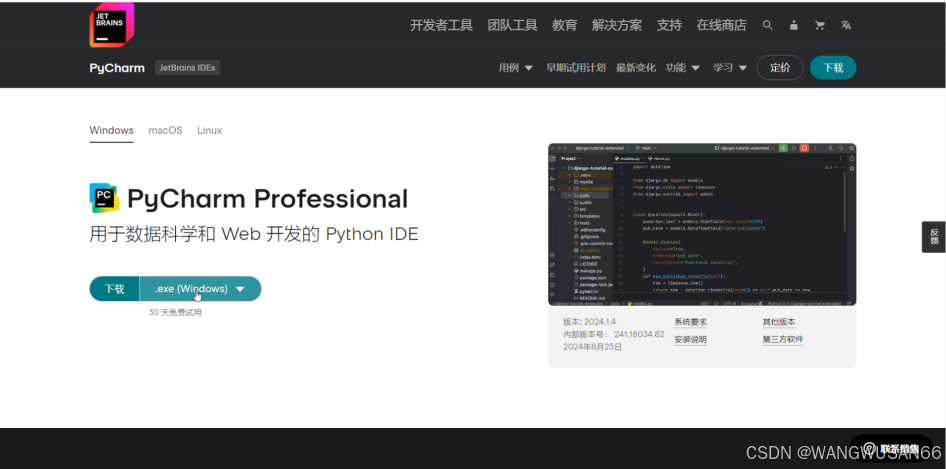Screen dimensions: 946x469
Task: Open 支持 menu
Action: [669, 25]
